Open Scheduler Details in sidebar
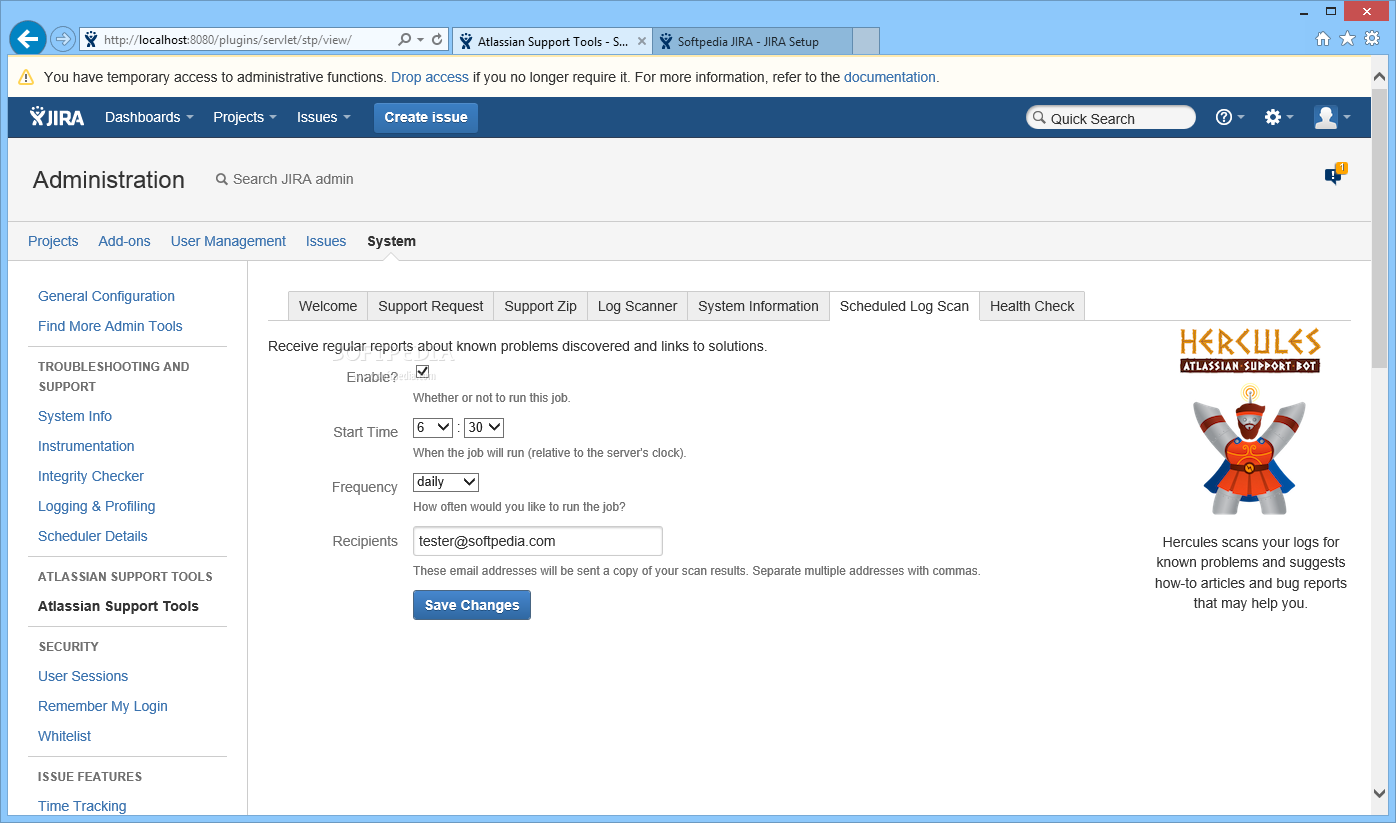 pos(93,536)
